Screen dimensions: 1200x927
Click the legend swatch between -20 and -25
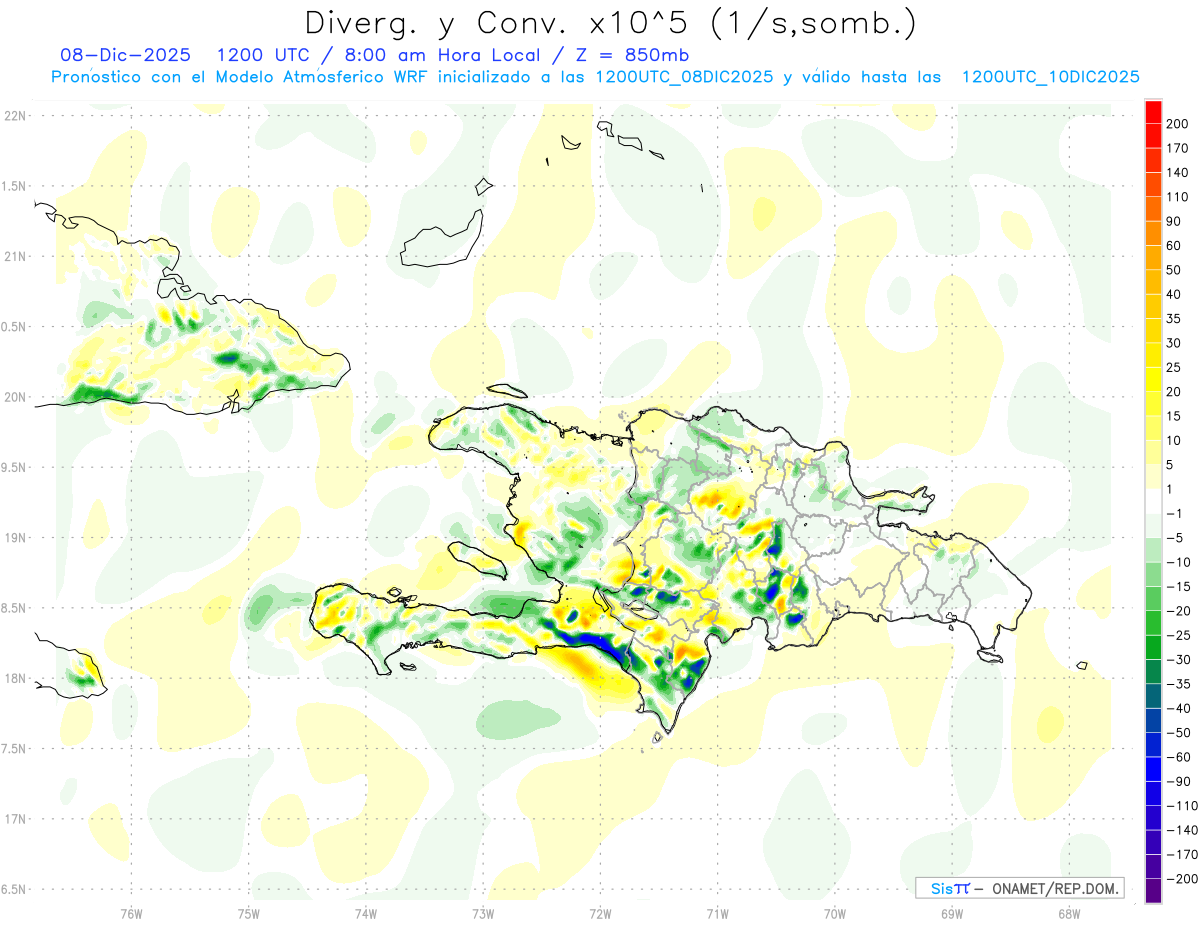(x=1153, y=623)
